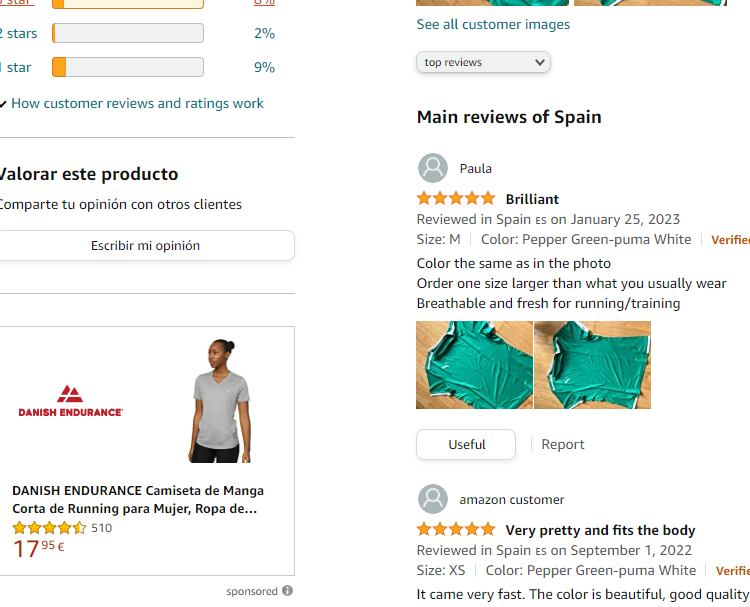Click the 9% one-star percentage link
This screenshot has width=750, height=607.
tap(264, 67)
